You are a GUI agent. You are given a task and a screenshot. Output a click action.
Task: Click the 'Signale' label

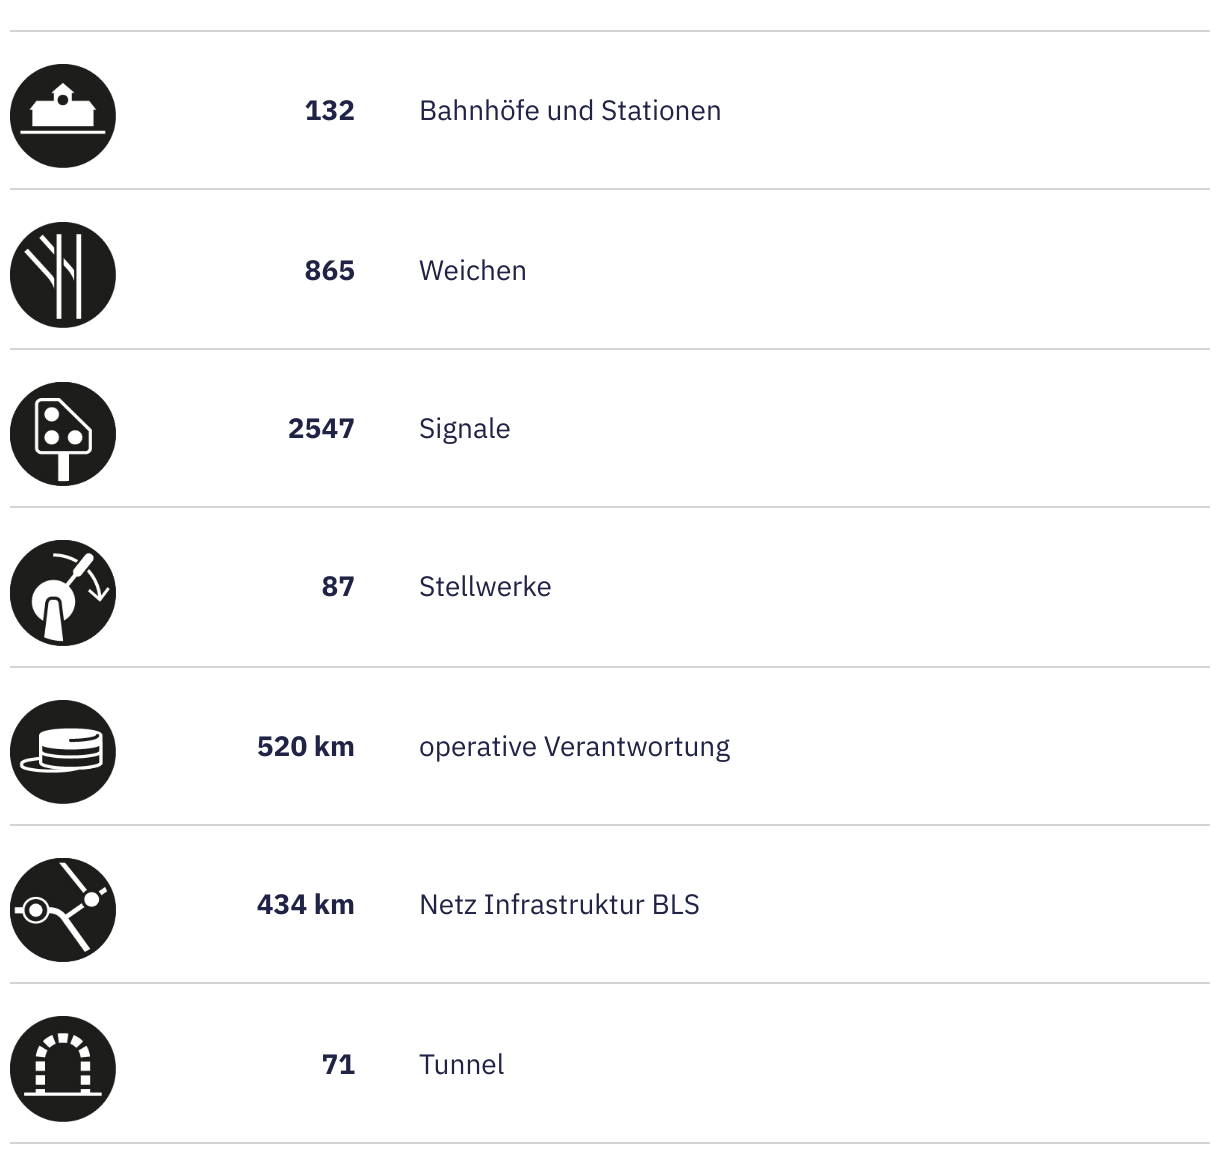(464, 428)
